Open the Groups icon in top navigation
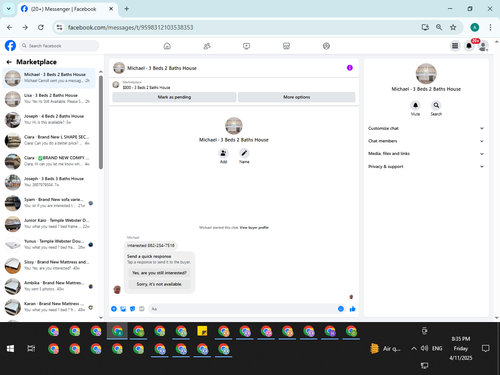This screenshot has width=500, height=375. click(x=326, y=46)
